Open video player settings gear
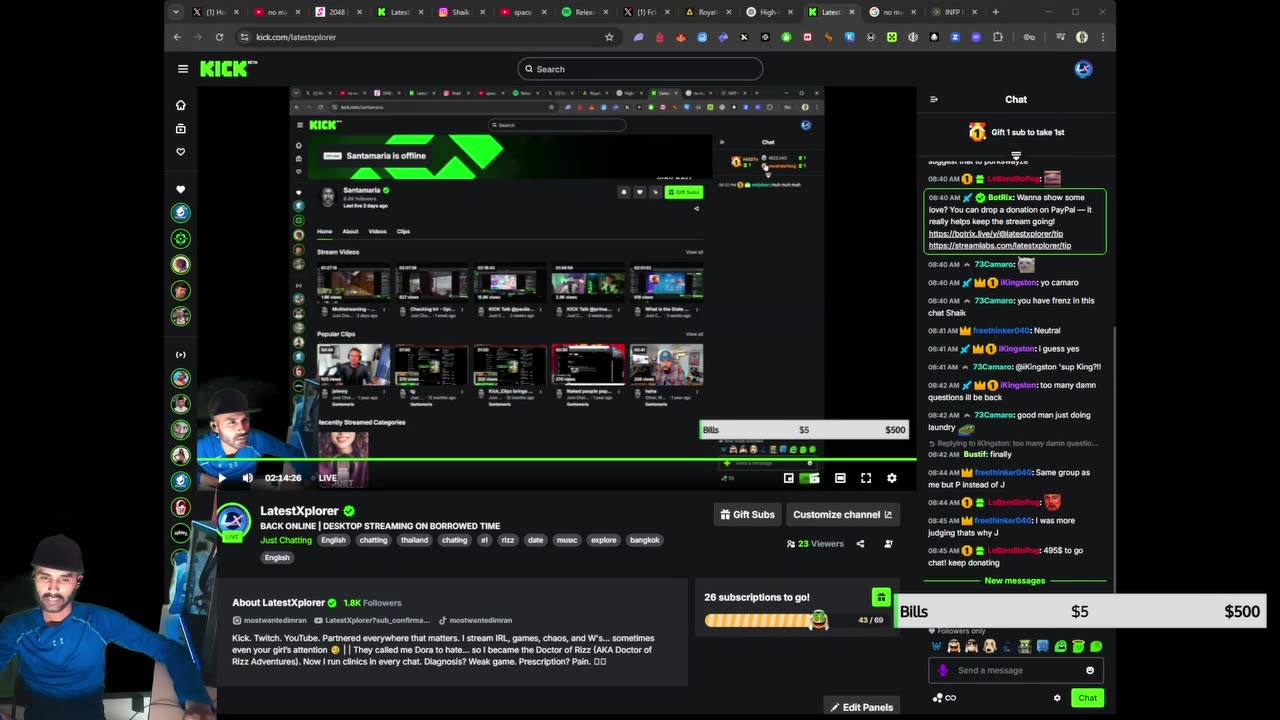The width and height of the screenshot is (1280, 720). coord(892,478)
